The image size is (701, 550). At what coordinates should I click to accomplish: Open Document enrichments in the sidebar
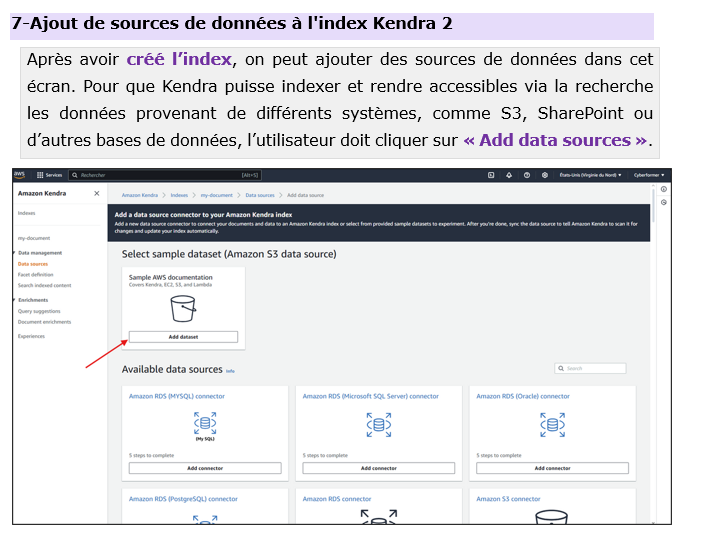tap(44, 322)
